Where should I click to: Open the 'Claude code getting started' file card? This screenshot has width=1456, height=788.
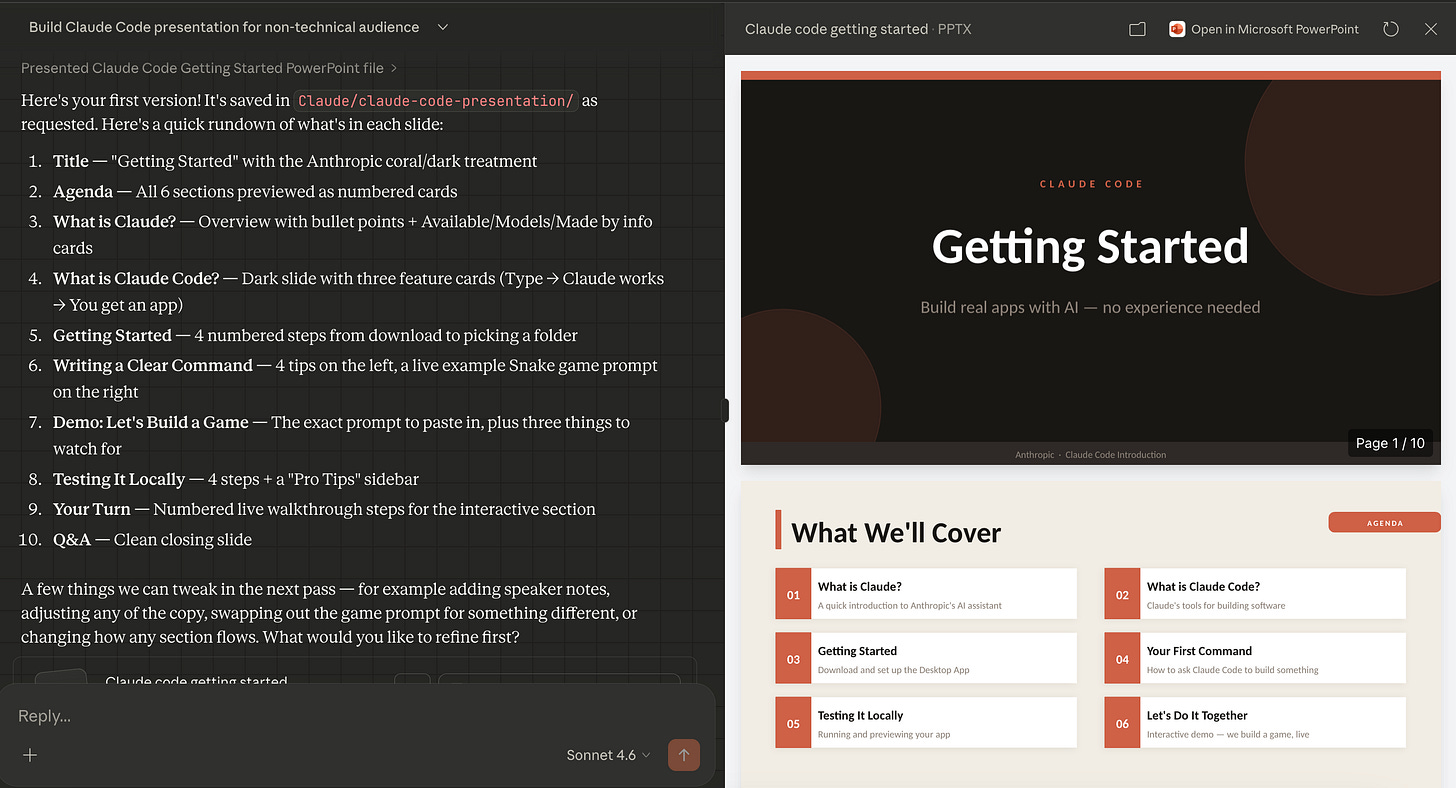pyautogui.click(x=357, y=672)
